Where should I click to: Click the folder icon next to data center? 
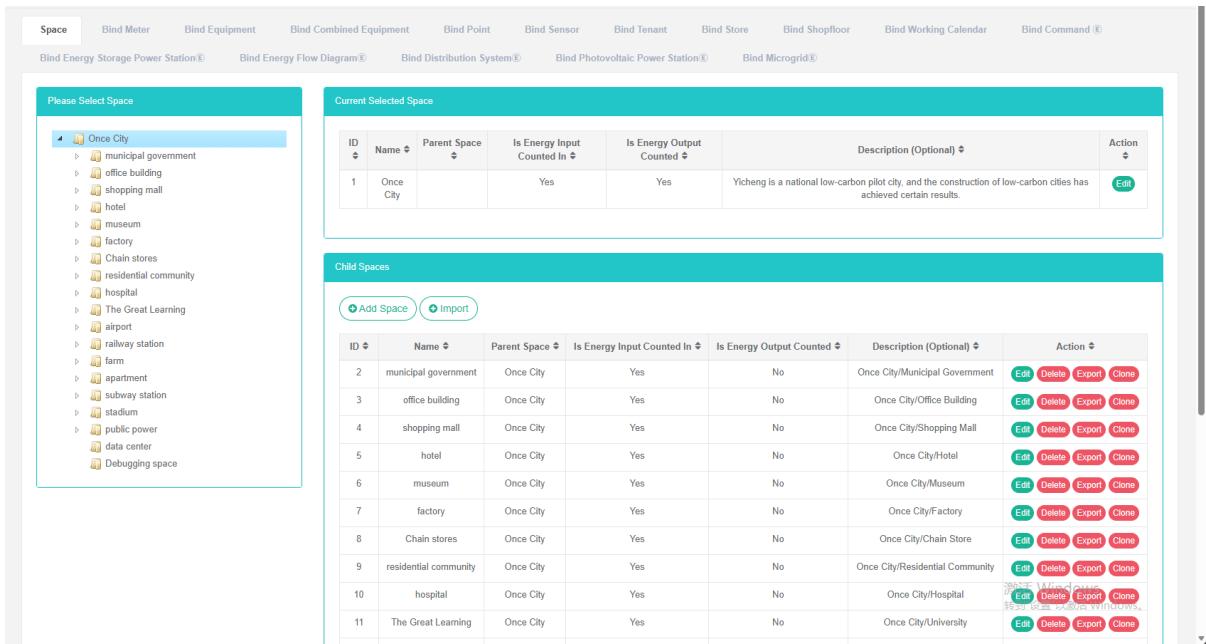(97, 446)
